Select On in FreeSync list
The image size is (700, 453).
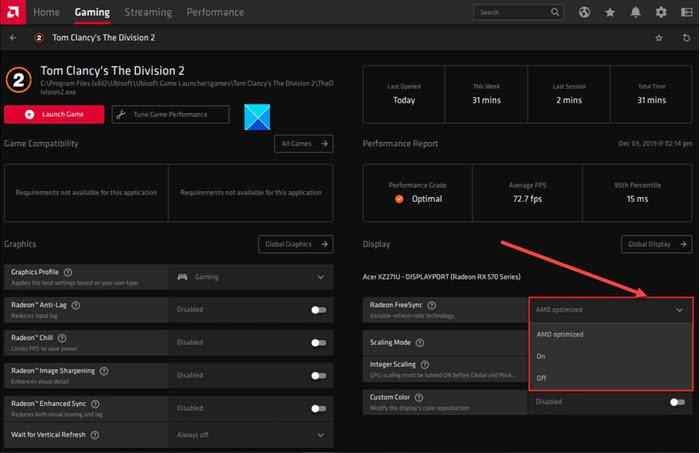click(x=610, y=356)
